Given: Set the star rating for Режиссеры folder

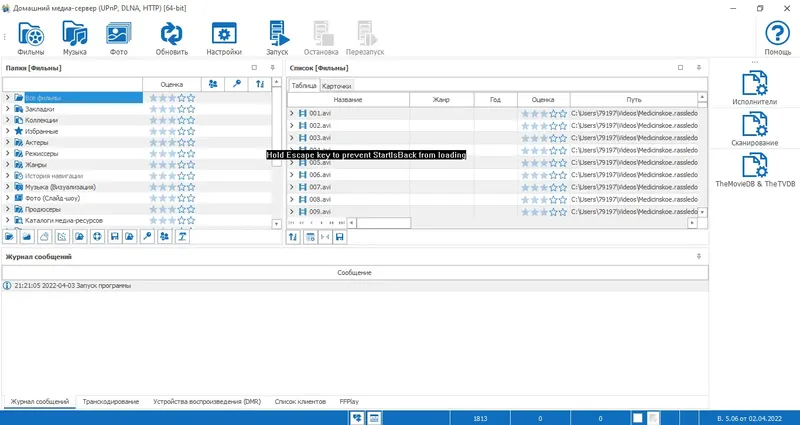Looking at the screenshot, I should [x=172, y=153].
